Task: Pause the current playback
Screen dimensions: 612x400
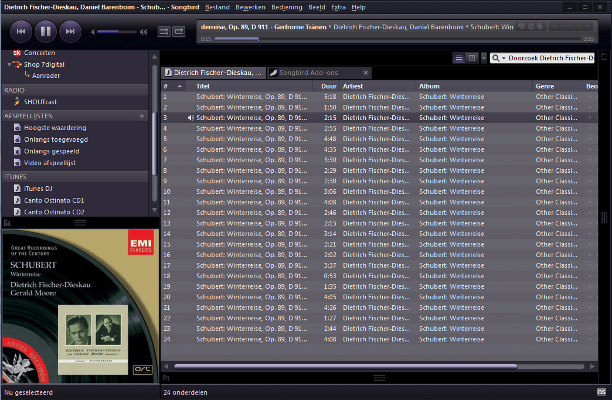Action: (45, 32)
